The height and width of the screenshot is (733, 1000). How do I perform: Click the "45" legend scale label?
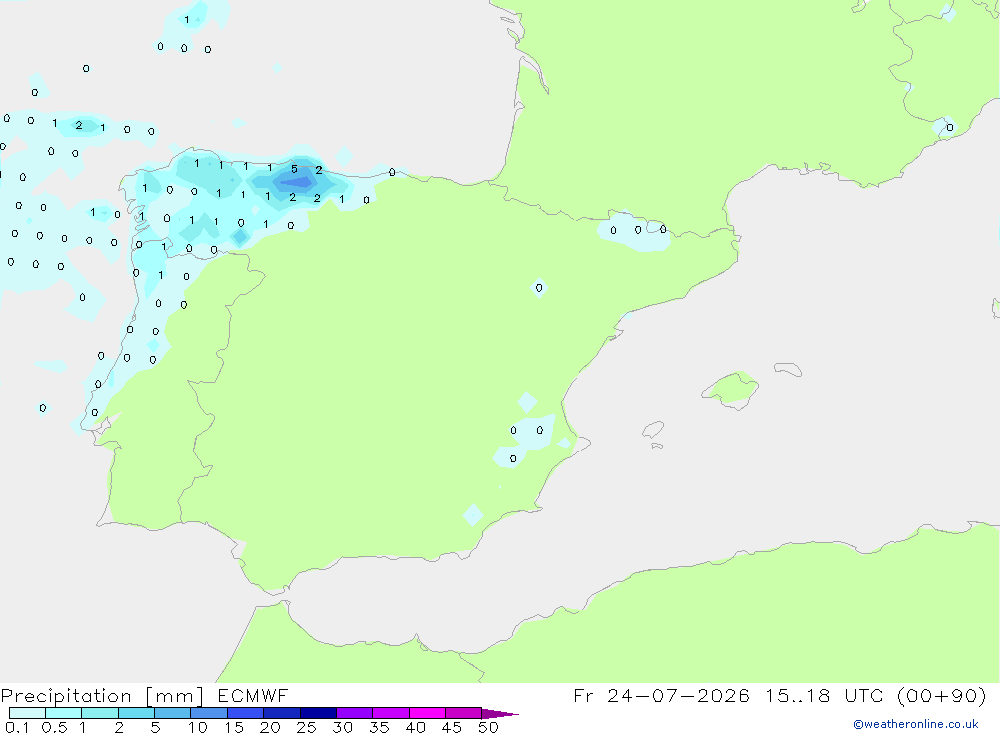pyautogui.click(x=452, y=727)
